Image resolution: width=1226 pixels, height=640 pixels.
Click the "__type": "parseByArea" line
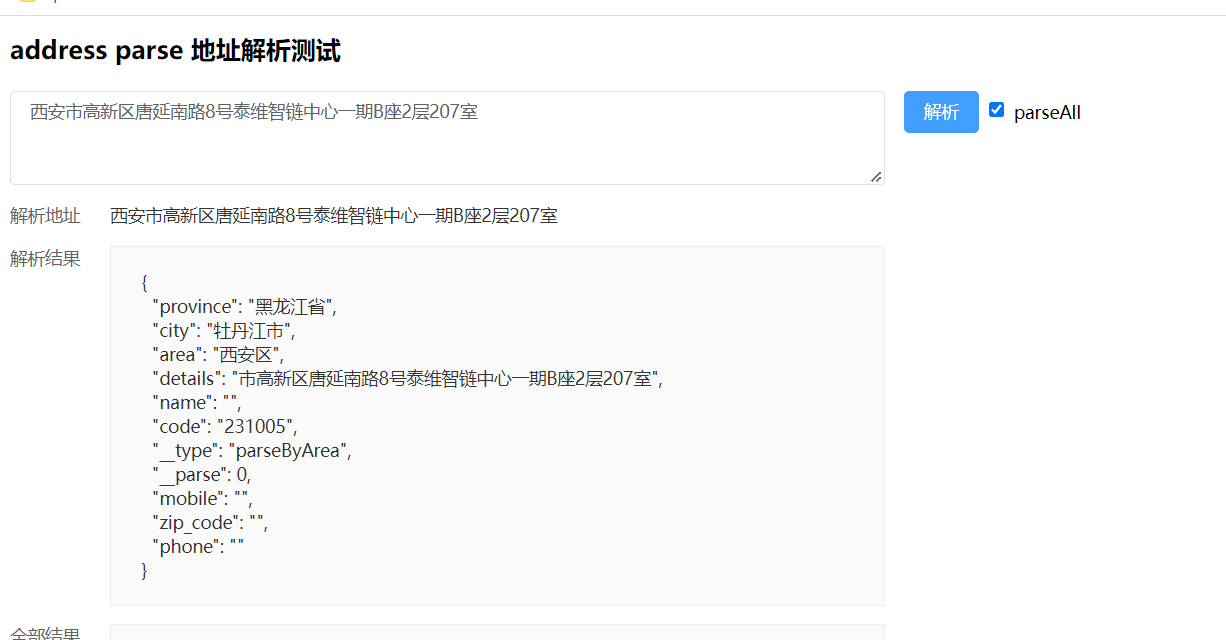point(252,450)
